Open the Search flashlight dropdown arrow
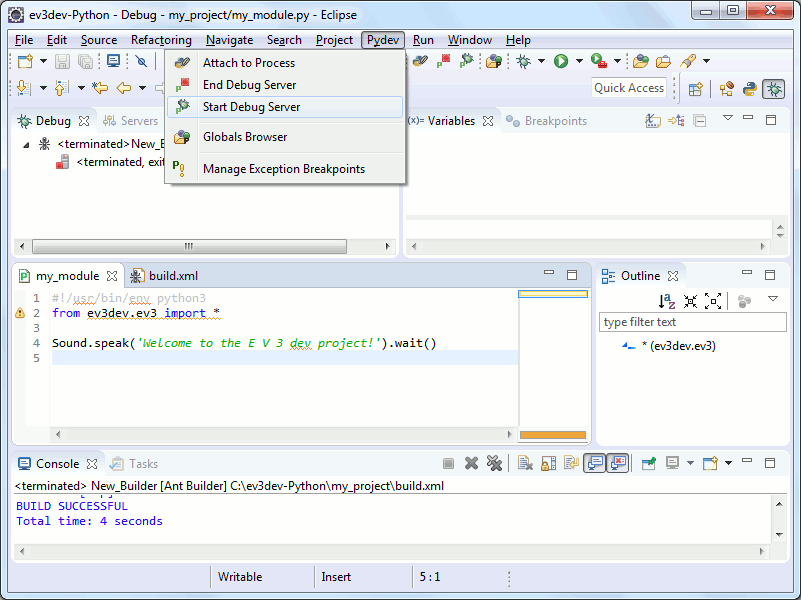This screenshot has height=600, width=801. (706, 61)
